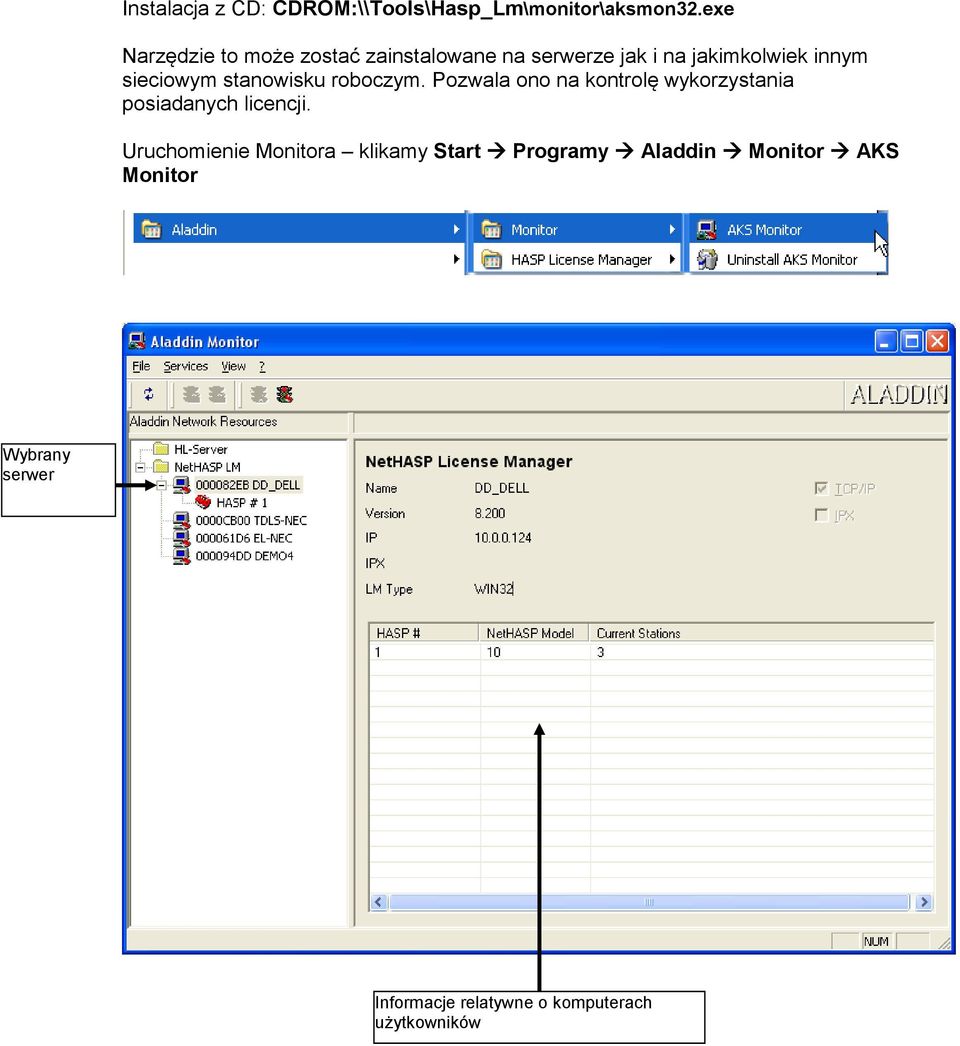Click the Current Stations column header
The image size is (960, 1046).
pyautogui.click(x=761, y=632)
